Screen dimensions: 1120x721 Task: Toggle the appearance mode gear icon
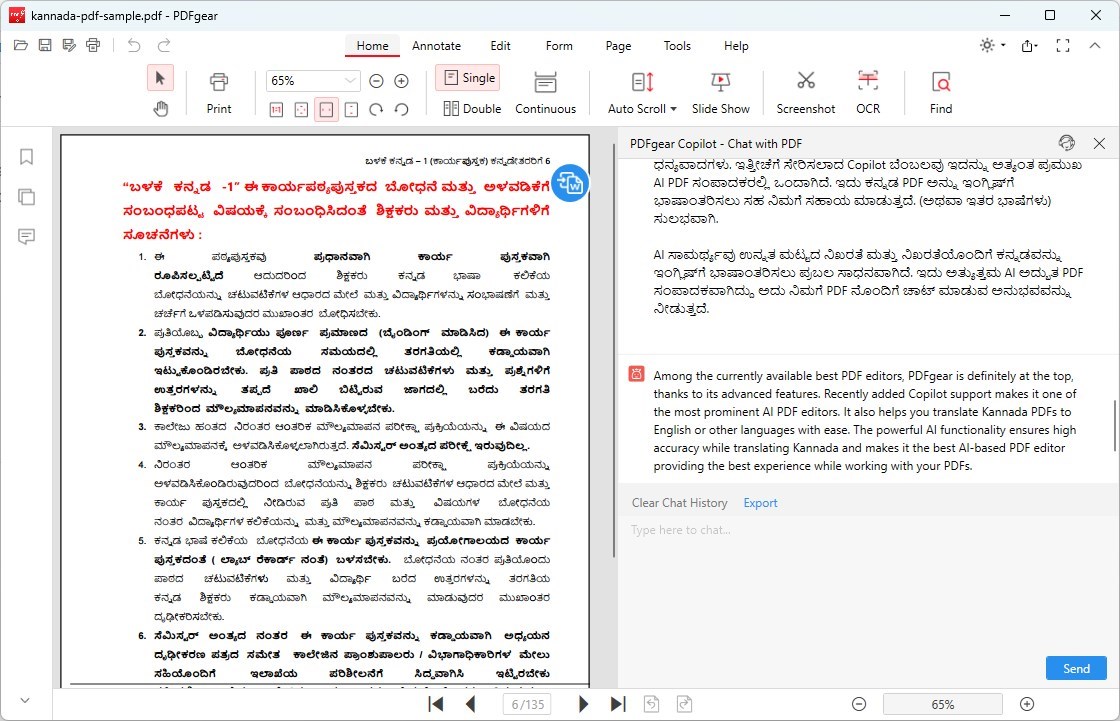[x=985, y=45]
